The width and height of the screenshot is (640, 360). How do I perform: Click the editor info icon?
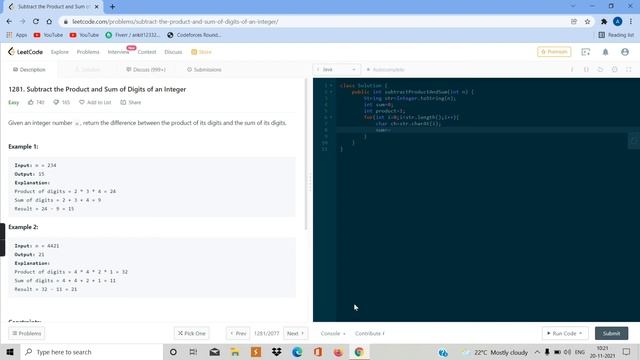(572, 70)
